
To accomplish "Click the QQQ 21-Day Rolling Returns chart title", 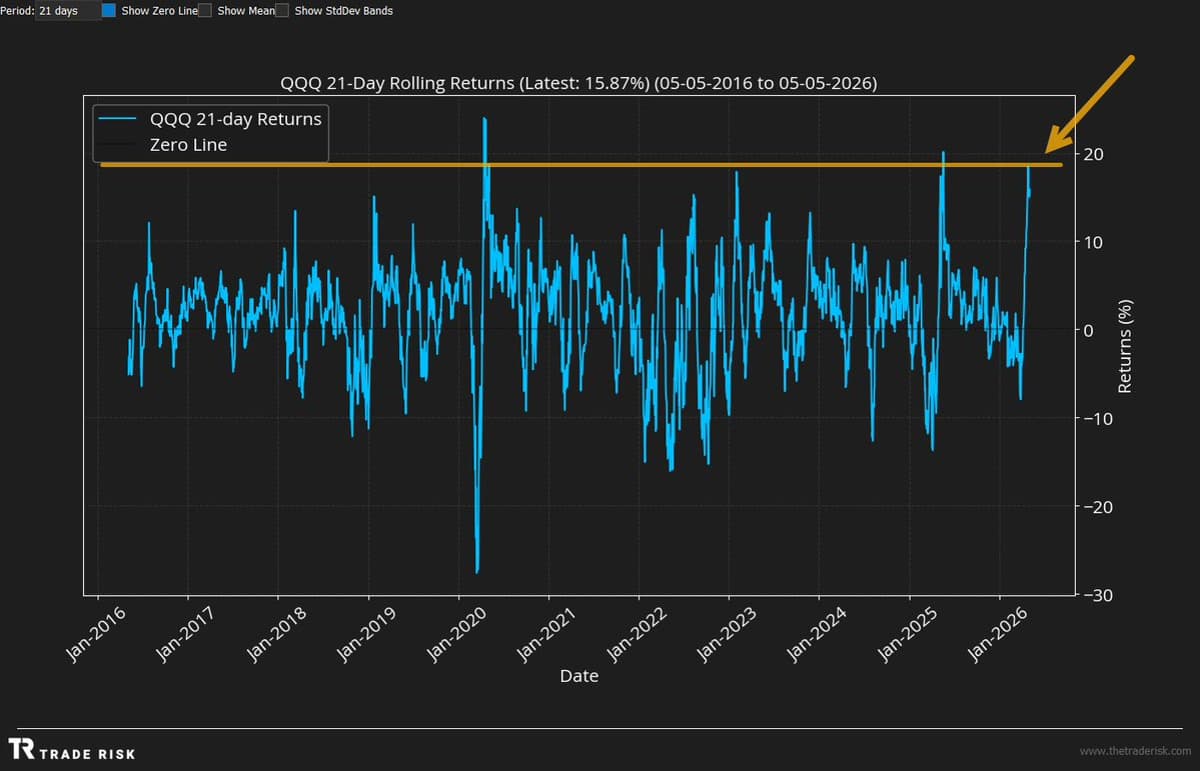I will point(579,84).
